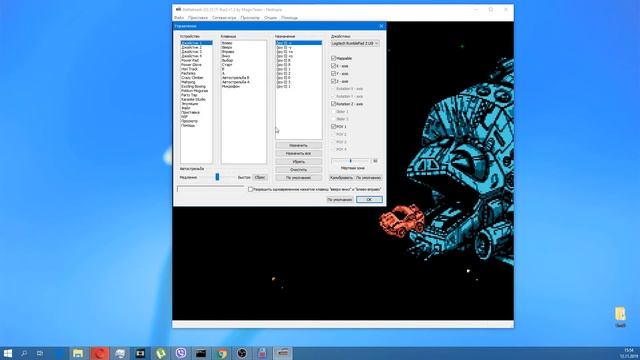This screenshot has height=360, width=640.
Task: Click the text field beside the simultaneous keys checkbox
Action: click(211, 189)
